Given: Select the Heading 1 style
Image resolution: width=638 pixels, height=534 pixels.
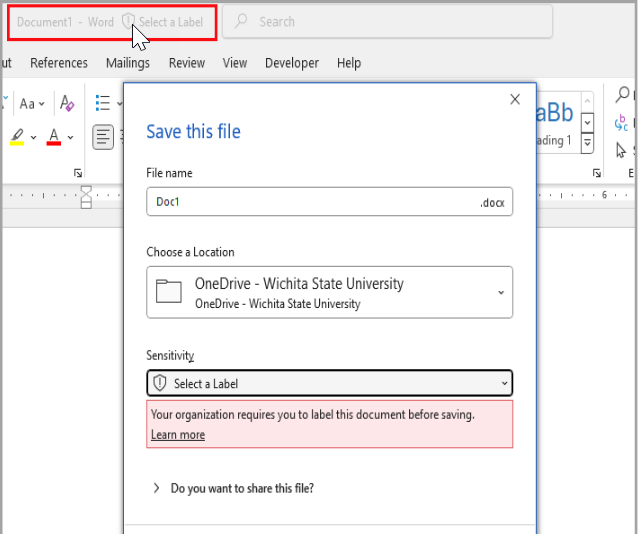Looking at the screenshot, I should pyautogui.click(x=558, y=123).
